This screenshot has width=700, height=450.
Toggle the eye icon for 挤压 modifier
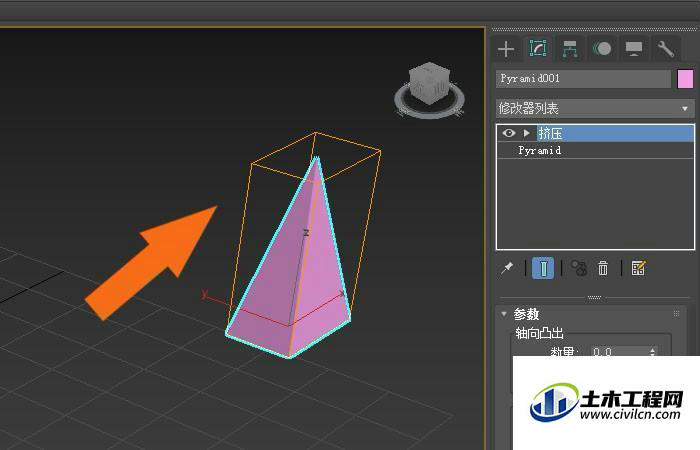[x=508, y=133]
